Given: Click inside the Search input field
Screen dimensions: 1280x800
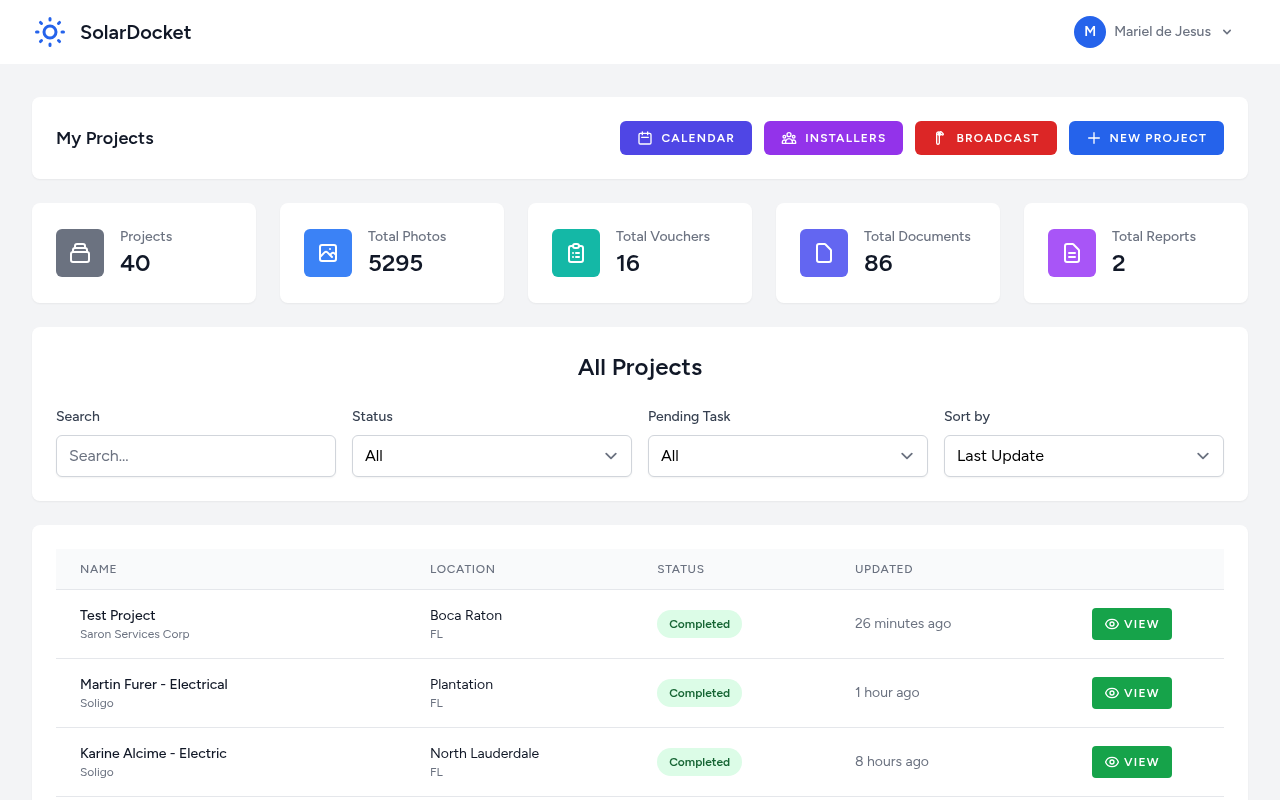Looking at the screenshot, I should (195, 456).
